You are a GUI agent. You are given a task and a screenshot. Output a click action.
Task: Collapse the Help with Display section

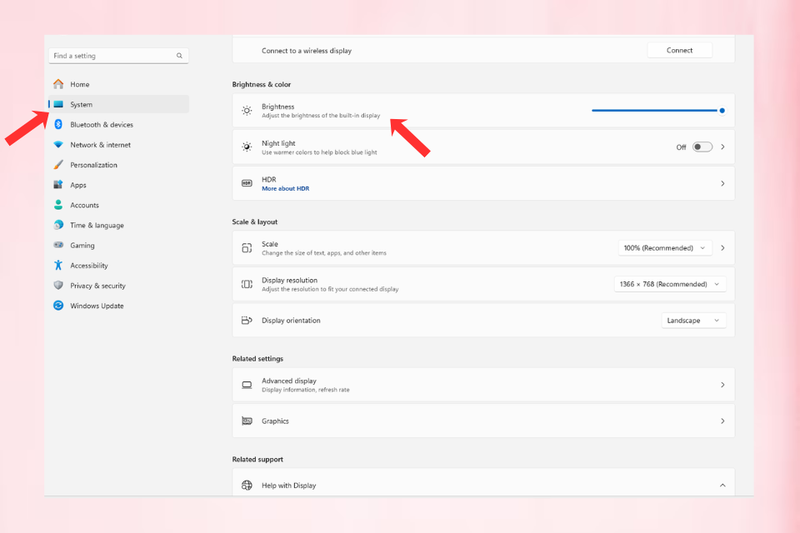pyautogui.click(x=722, y=486)
